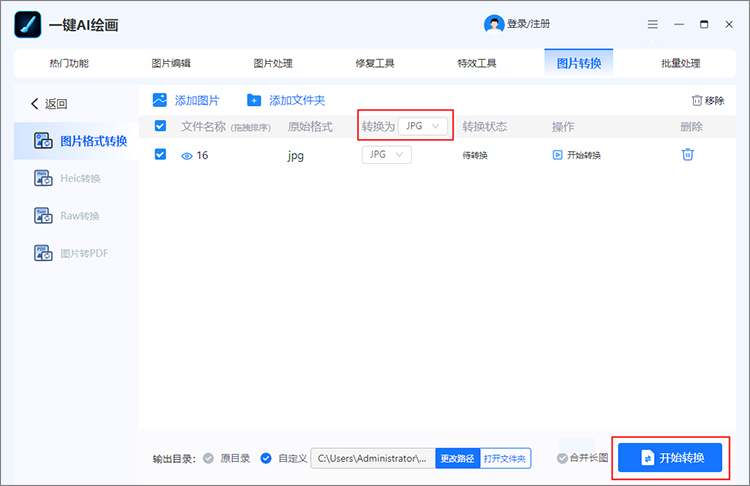This screenshot has width=750, height=486.
Task: Click the add image icon
Action: (160, 100)
